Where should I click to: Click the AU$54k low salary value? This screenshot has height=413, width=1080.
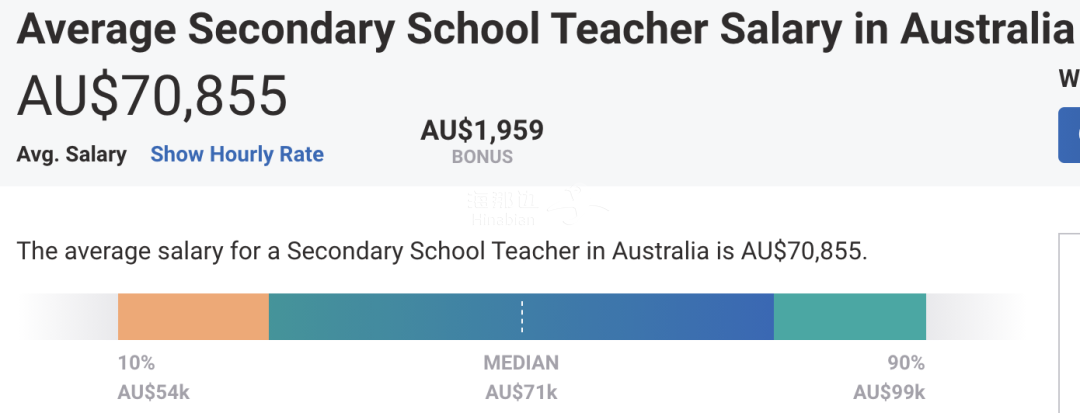click(x=154, y=392)
